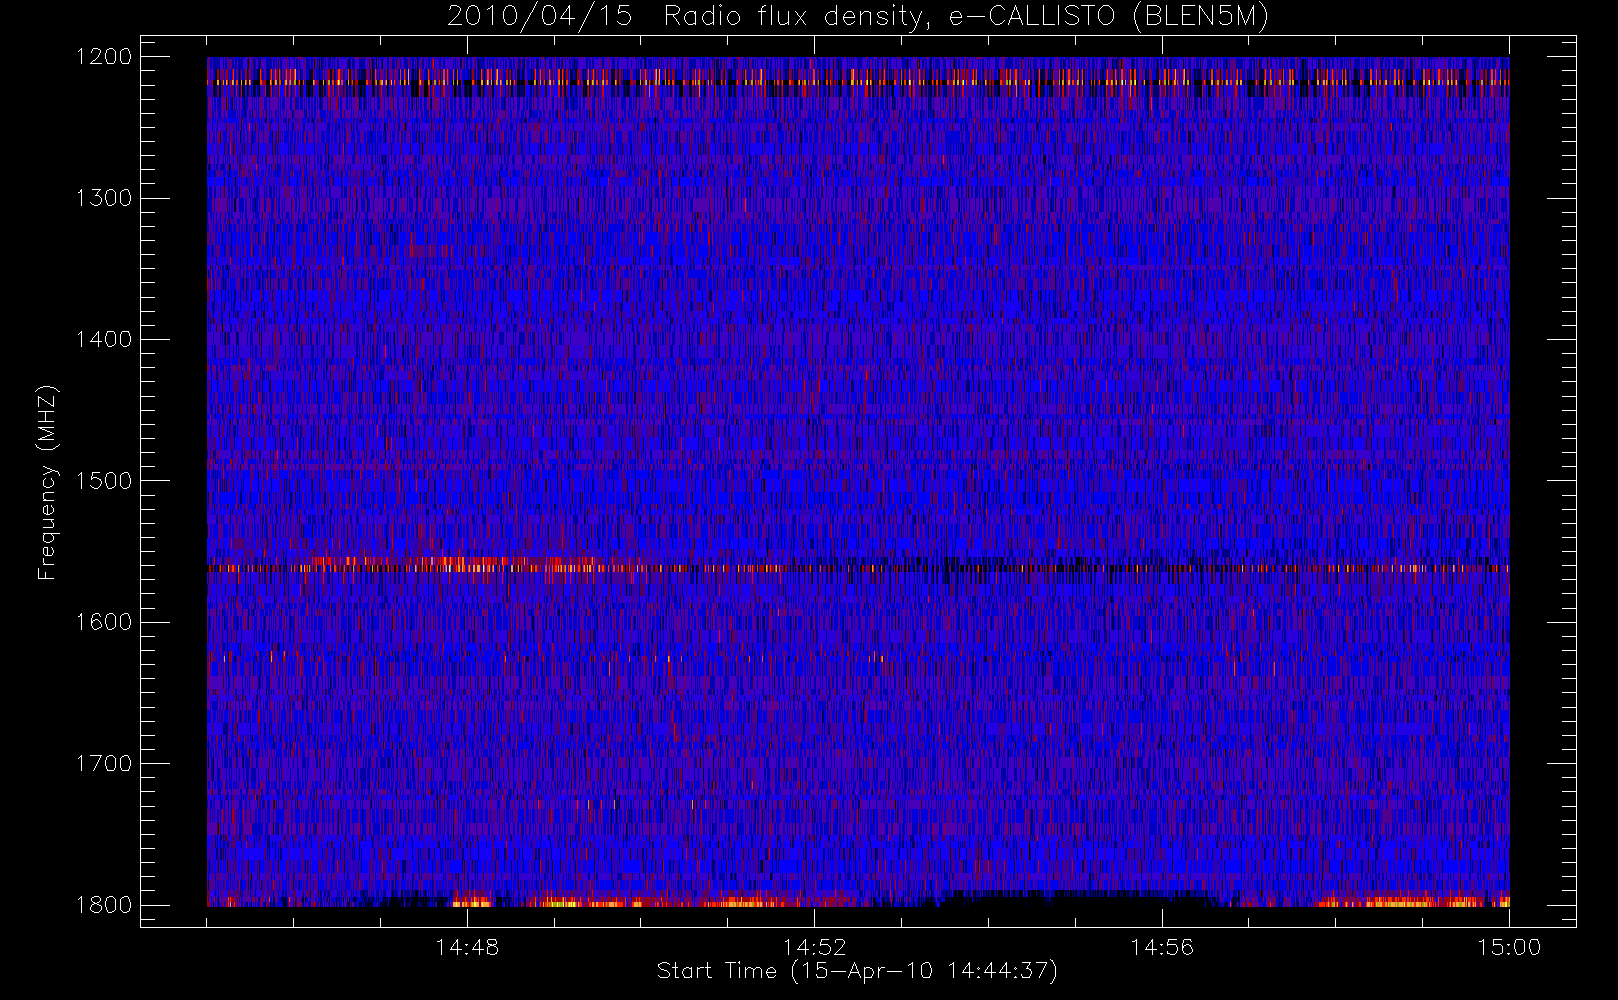Click the 14:48 time tick label
This screenshot has width=1618, height=1000.
coord(467,947)
